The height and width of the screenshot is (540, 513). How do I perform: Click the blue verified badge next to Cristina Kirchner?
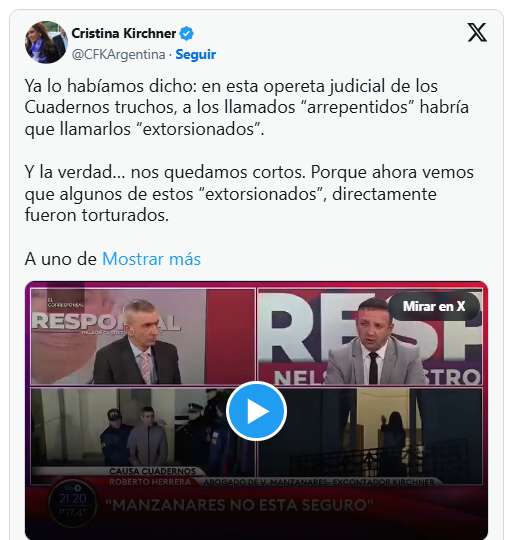[187, 33]
